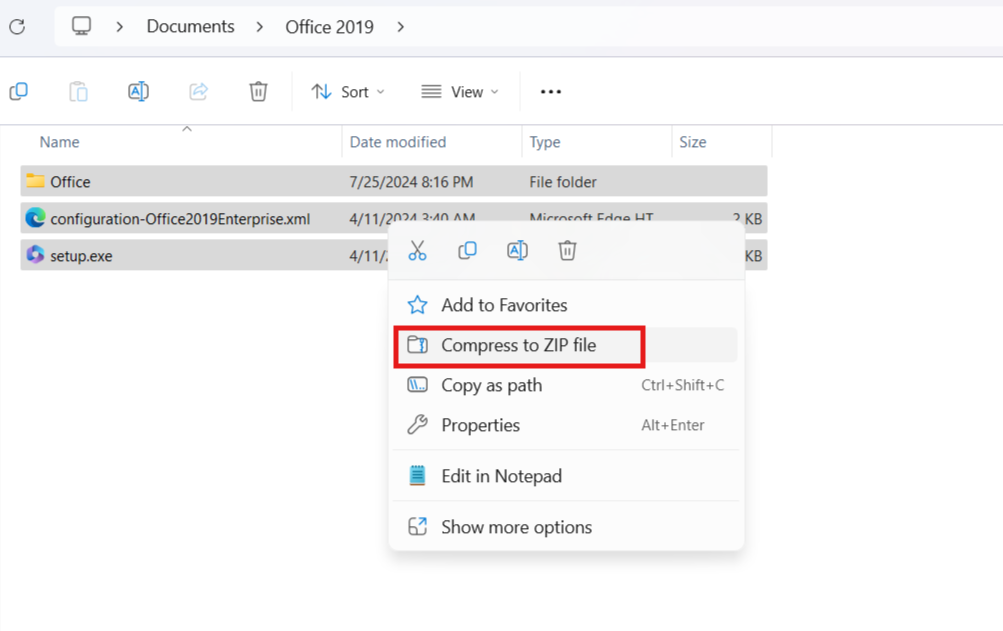
Task: Click the Rename icon in the context menu
Action: pos(517,251)
